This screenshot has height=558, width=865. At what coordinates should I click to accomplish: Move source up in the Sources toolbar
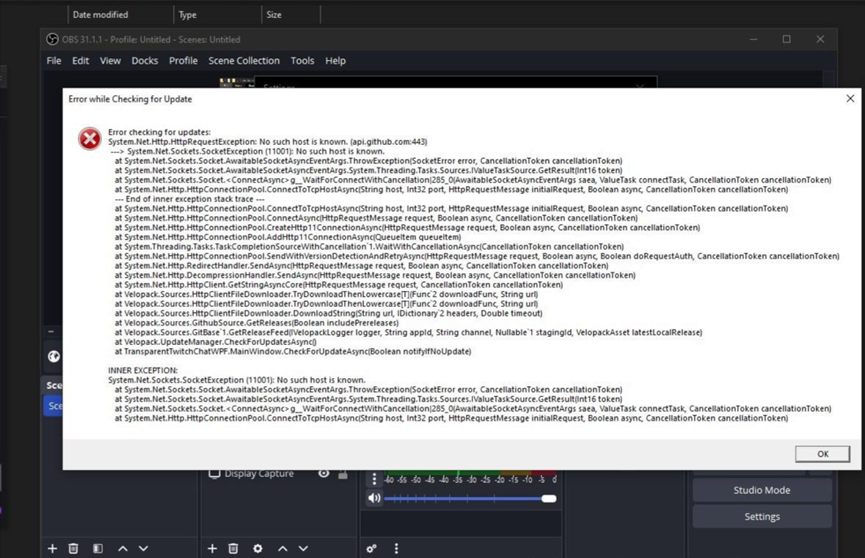coord(282,549)
